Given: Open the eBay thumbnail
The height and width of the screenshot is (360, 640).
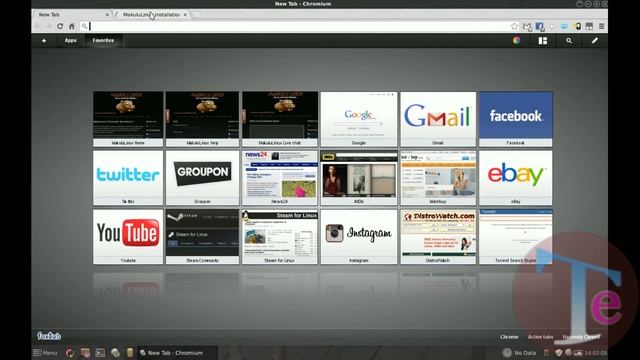Looking at the screenshot, I should pyautogui.click(x=516, y=178).
